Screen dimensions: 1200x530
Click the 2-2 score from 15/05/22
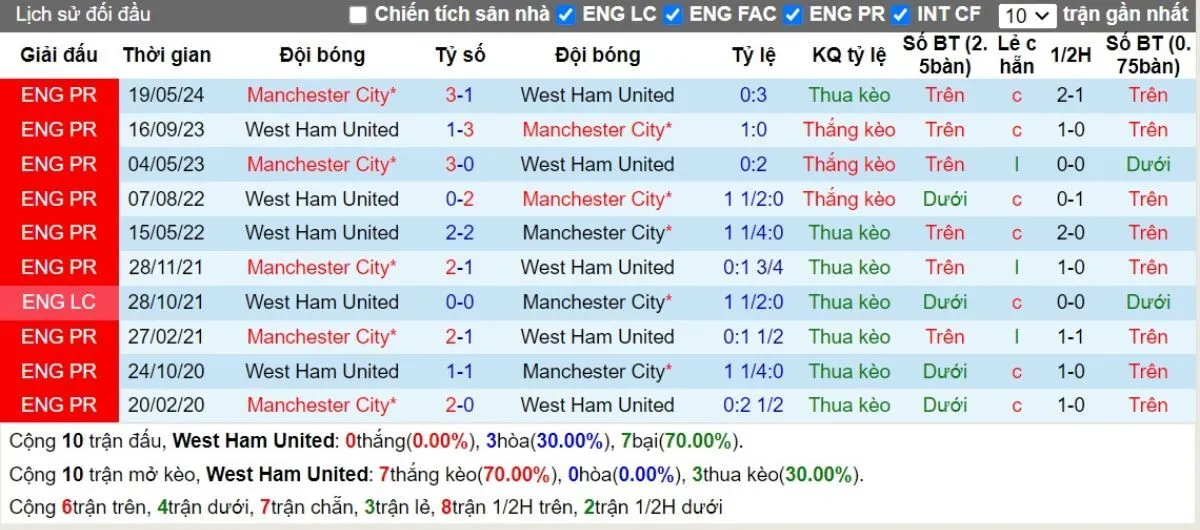coord(460,233)
